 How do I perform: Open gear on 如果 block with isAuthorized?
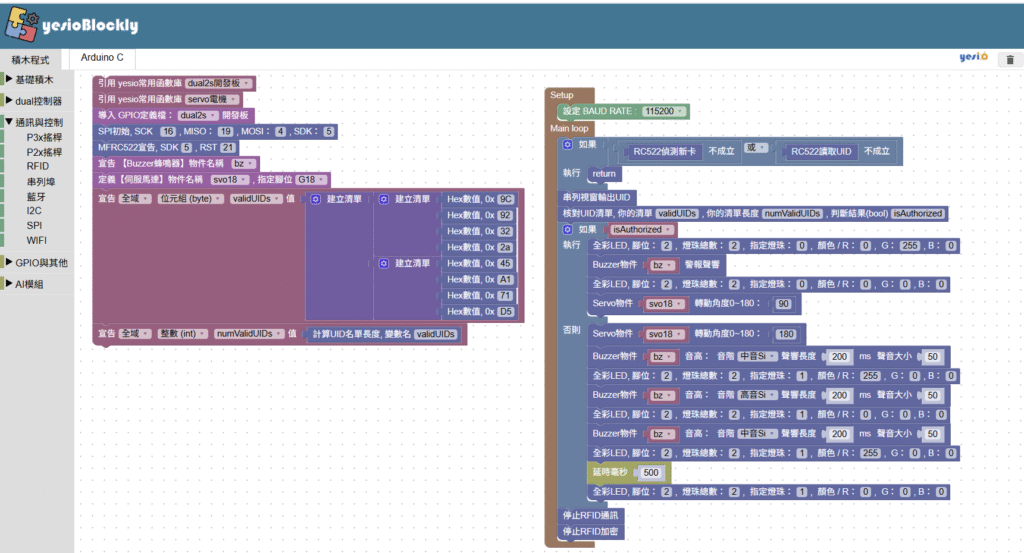pos(568,229)
